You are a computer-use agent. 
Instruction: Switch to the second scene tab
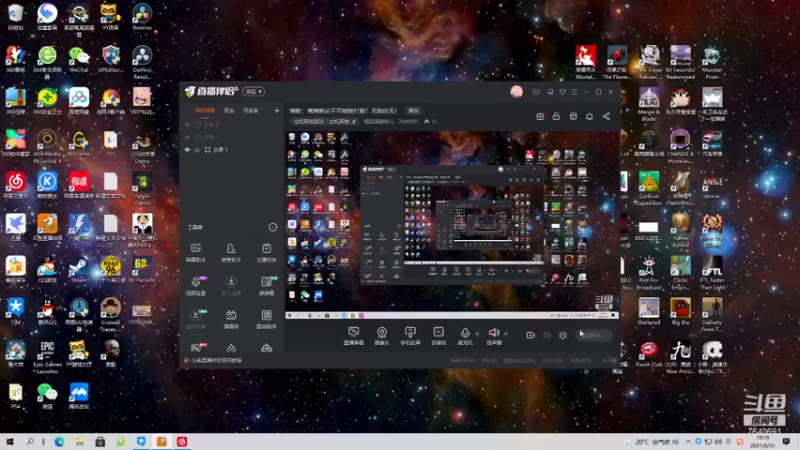(229, 110)
